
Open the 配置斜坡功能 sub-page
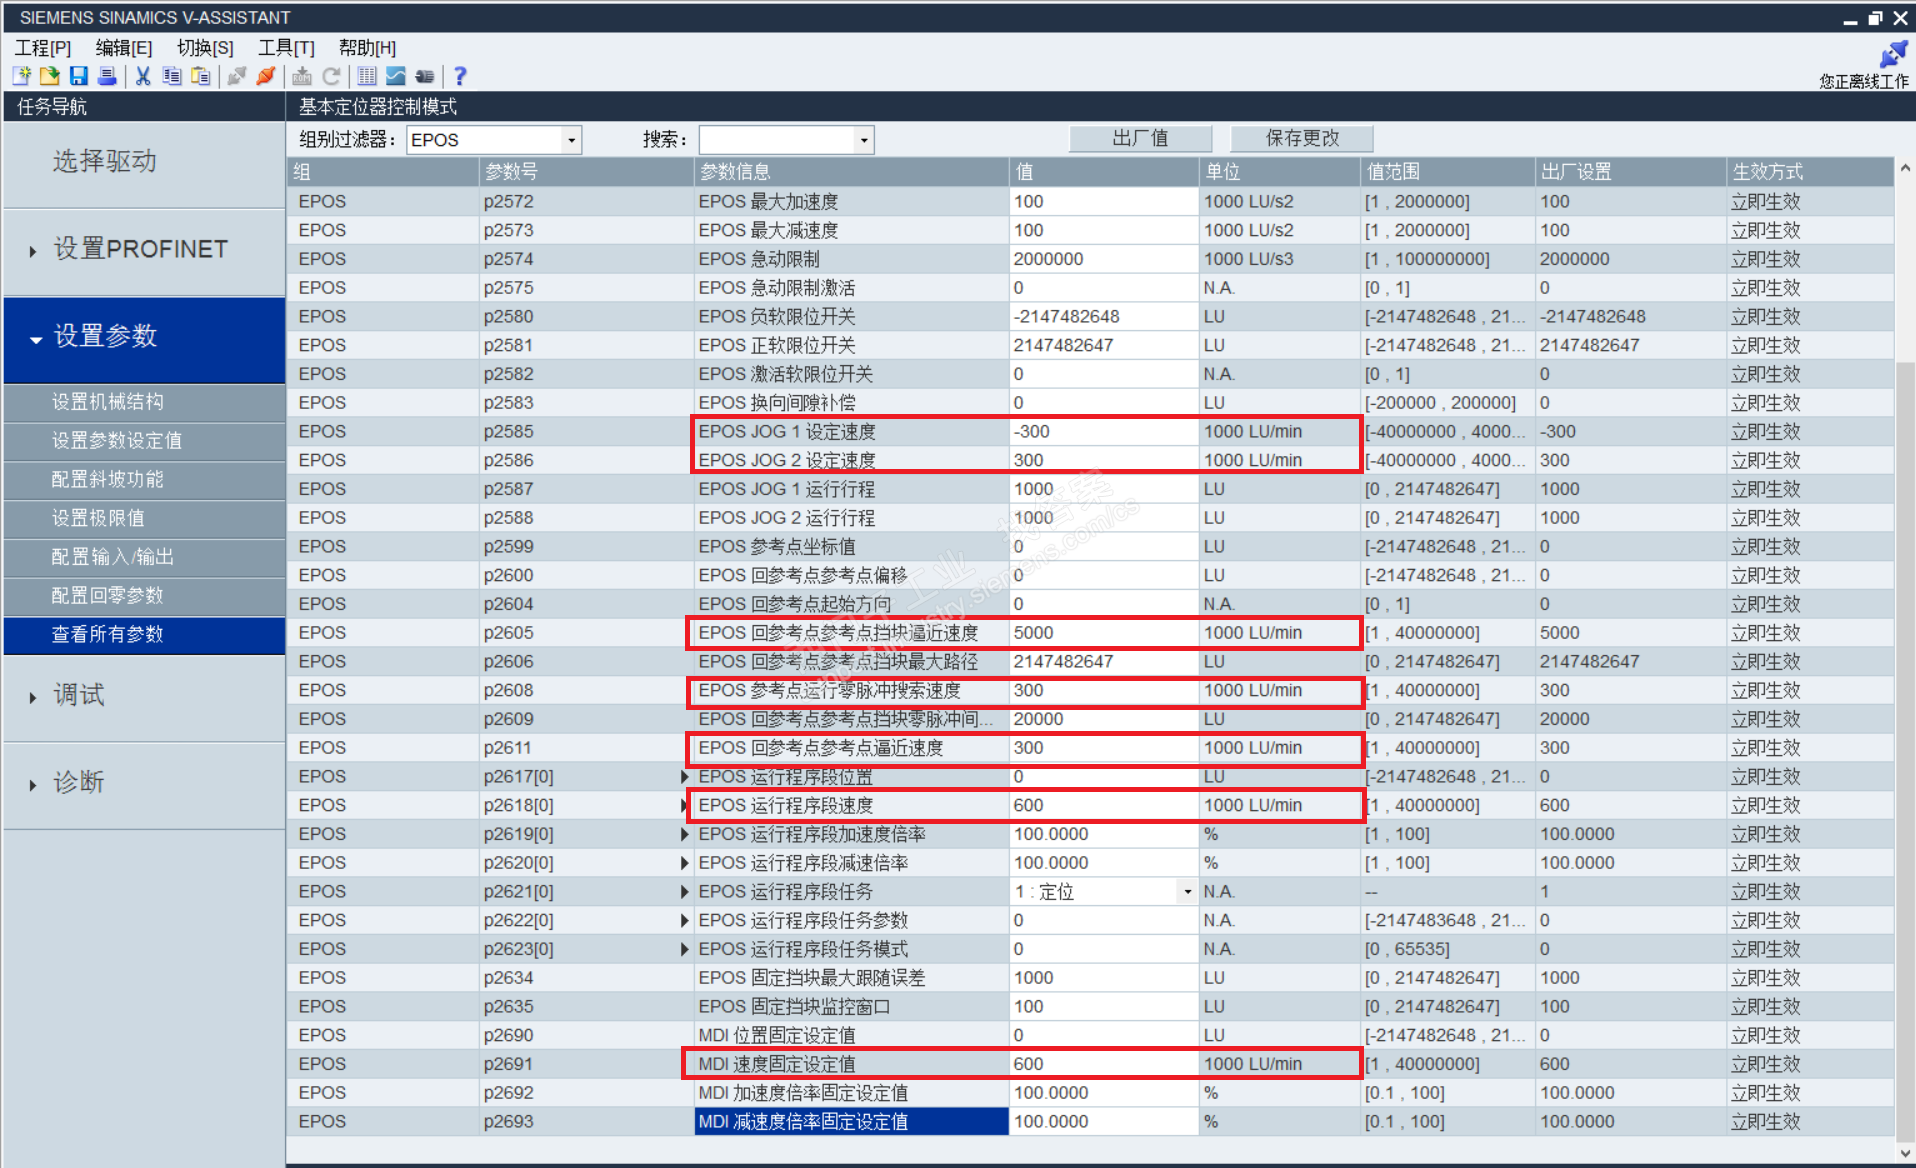point(144,479)
